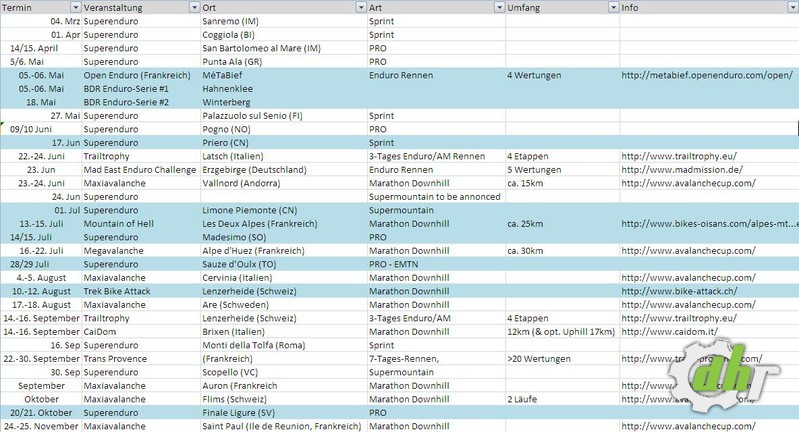This screenshot has width=799, height=432.
Task: Select the cell 'Punta Ala (GR)'
Action: pos(284,62)
